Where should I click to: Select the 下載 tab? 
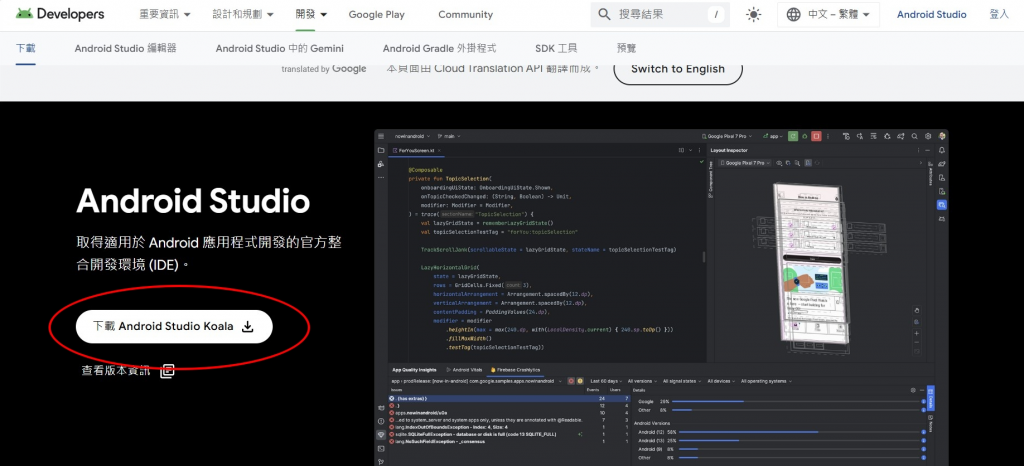pyautogui.click(x=25, y=48)
